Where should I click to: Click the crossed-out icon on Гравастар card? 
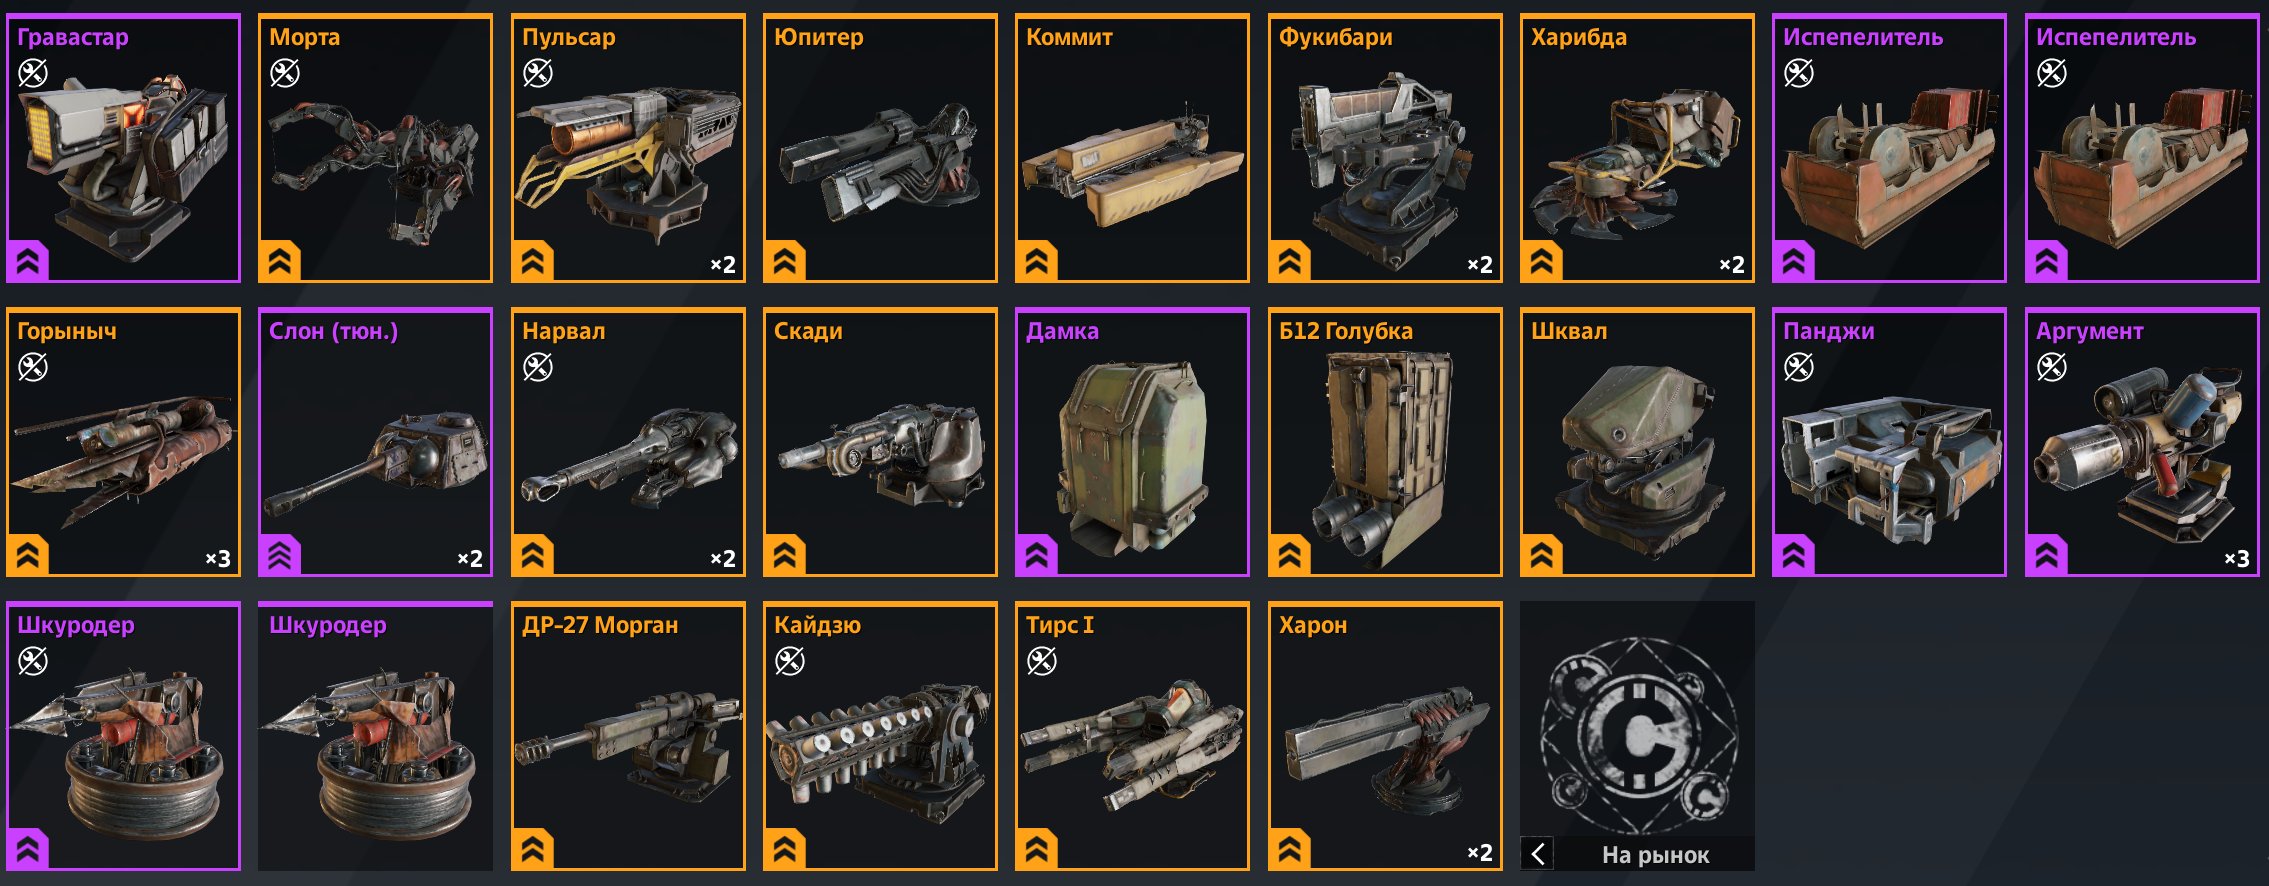(33, 73)
